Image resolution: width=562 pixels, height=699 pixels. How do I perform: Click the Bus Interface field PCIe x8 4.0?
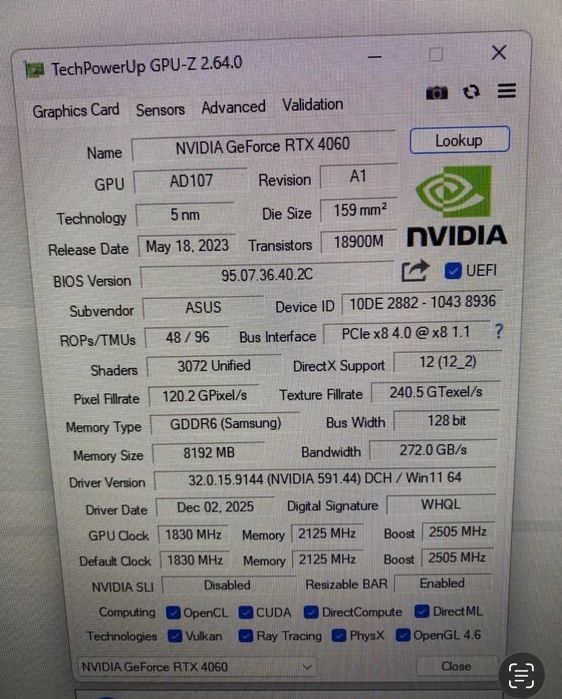point(406,333)
